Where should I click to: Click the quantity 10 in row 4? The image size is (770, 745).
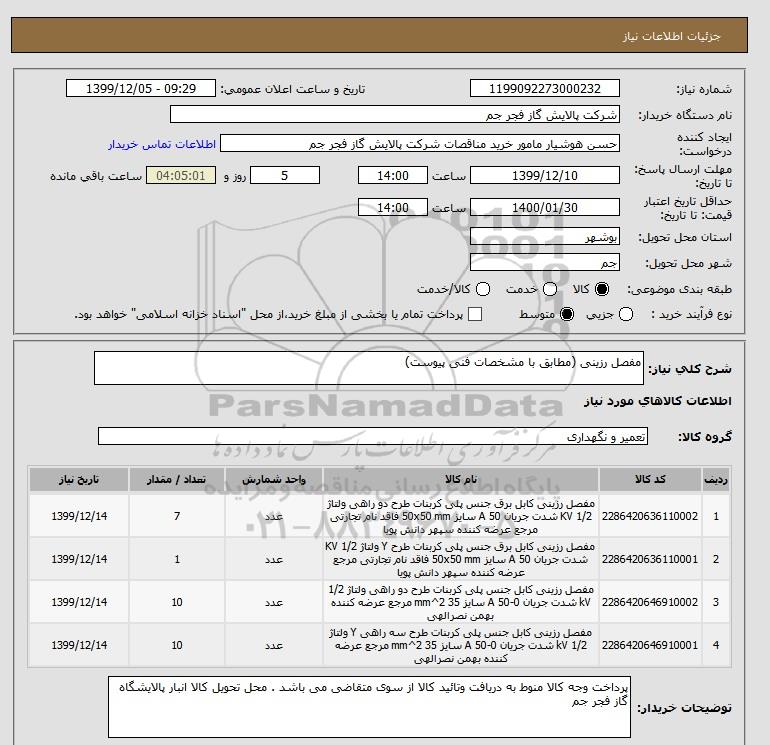point(177,645)
